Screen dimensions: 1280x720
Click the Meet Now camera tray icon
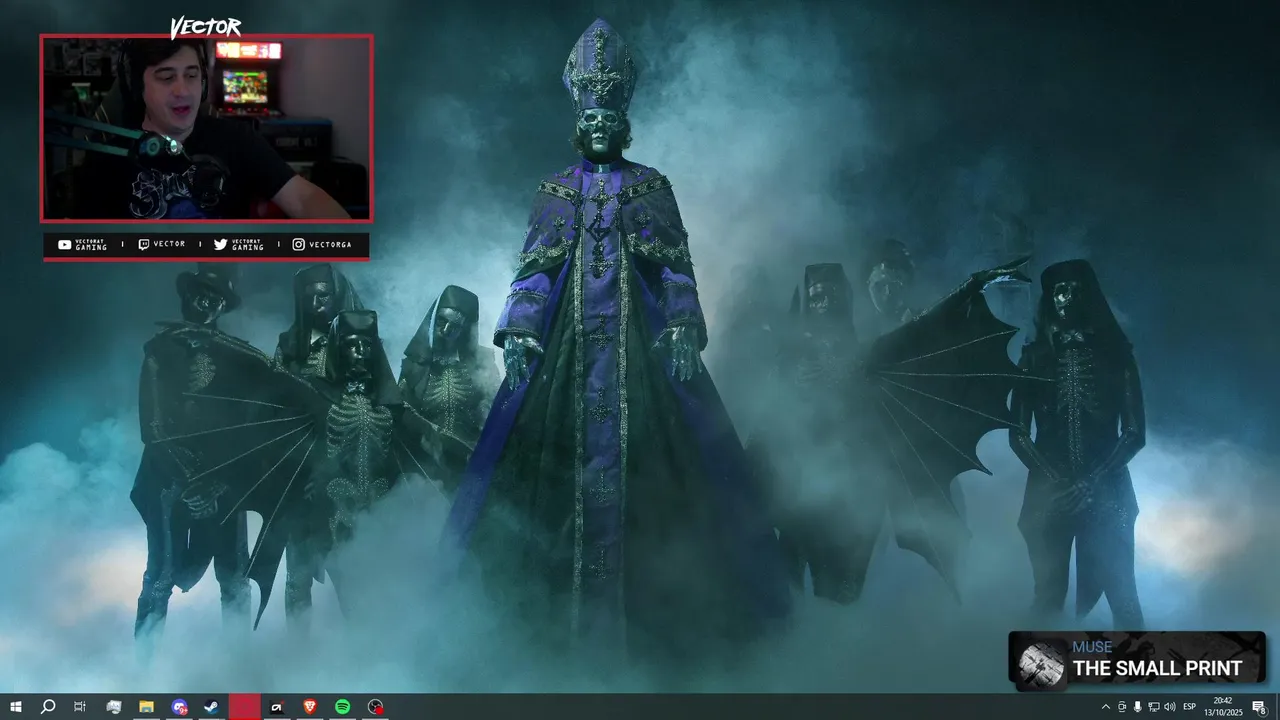[1122, 707]
